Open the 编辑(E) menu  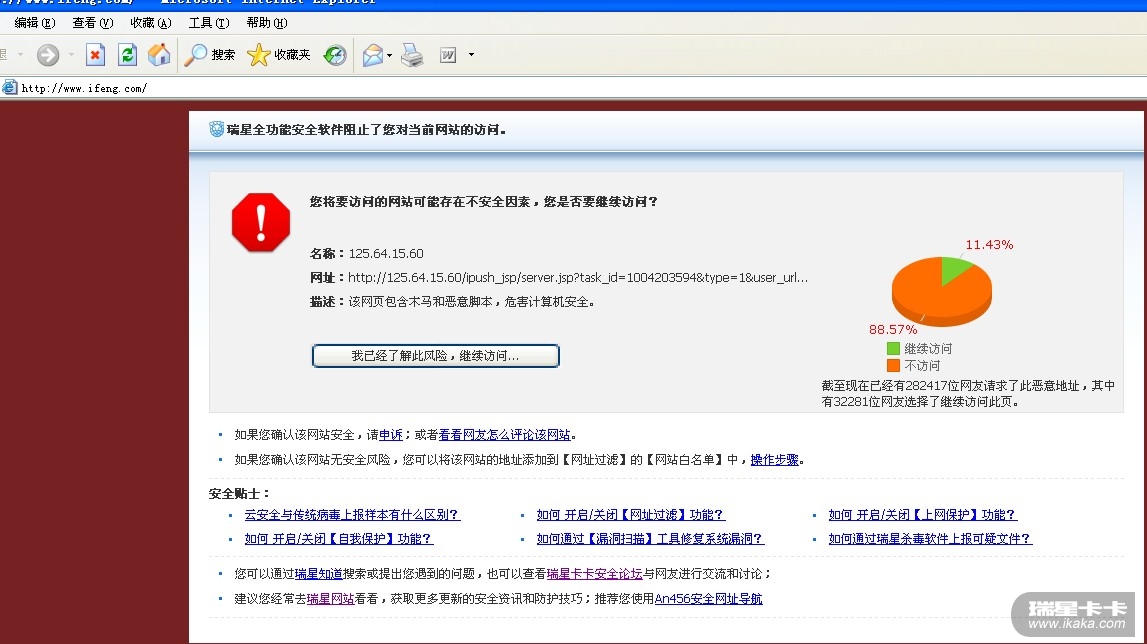tap(34, 23)
